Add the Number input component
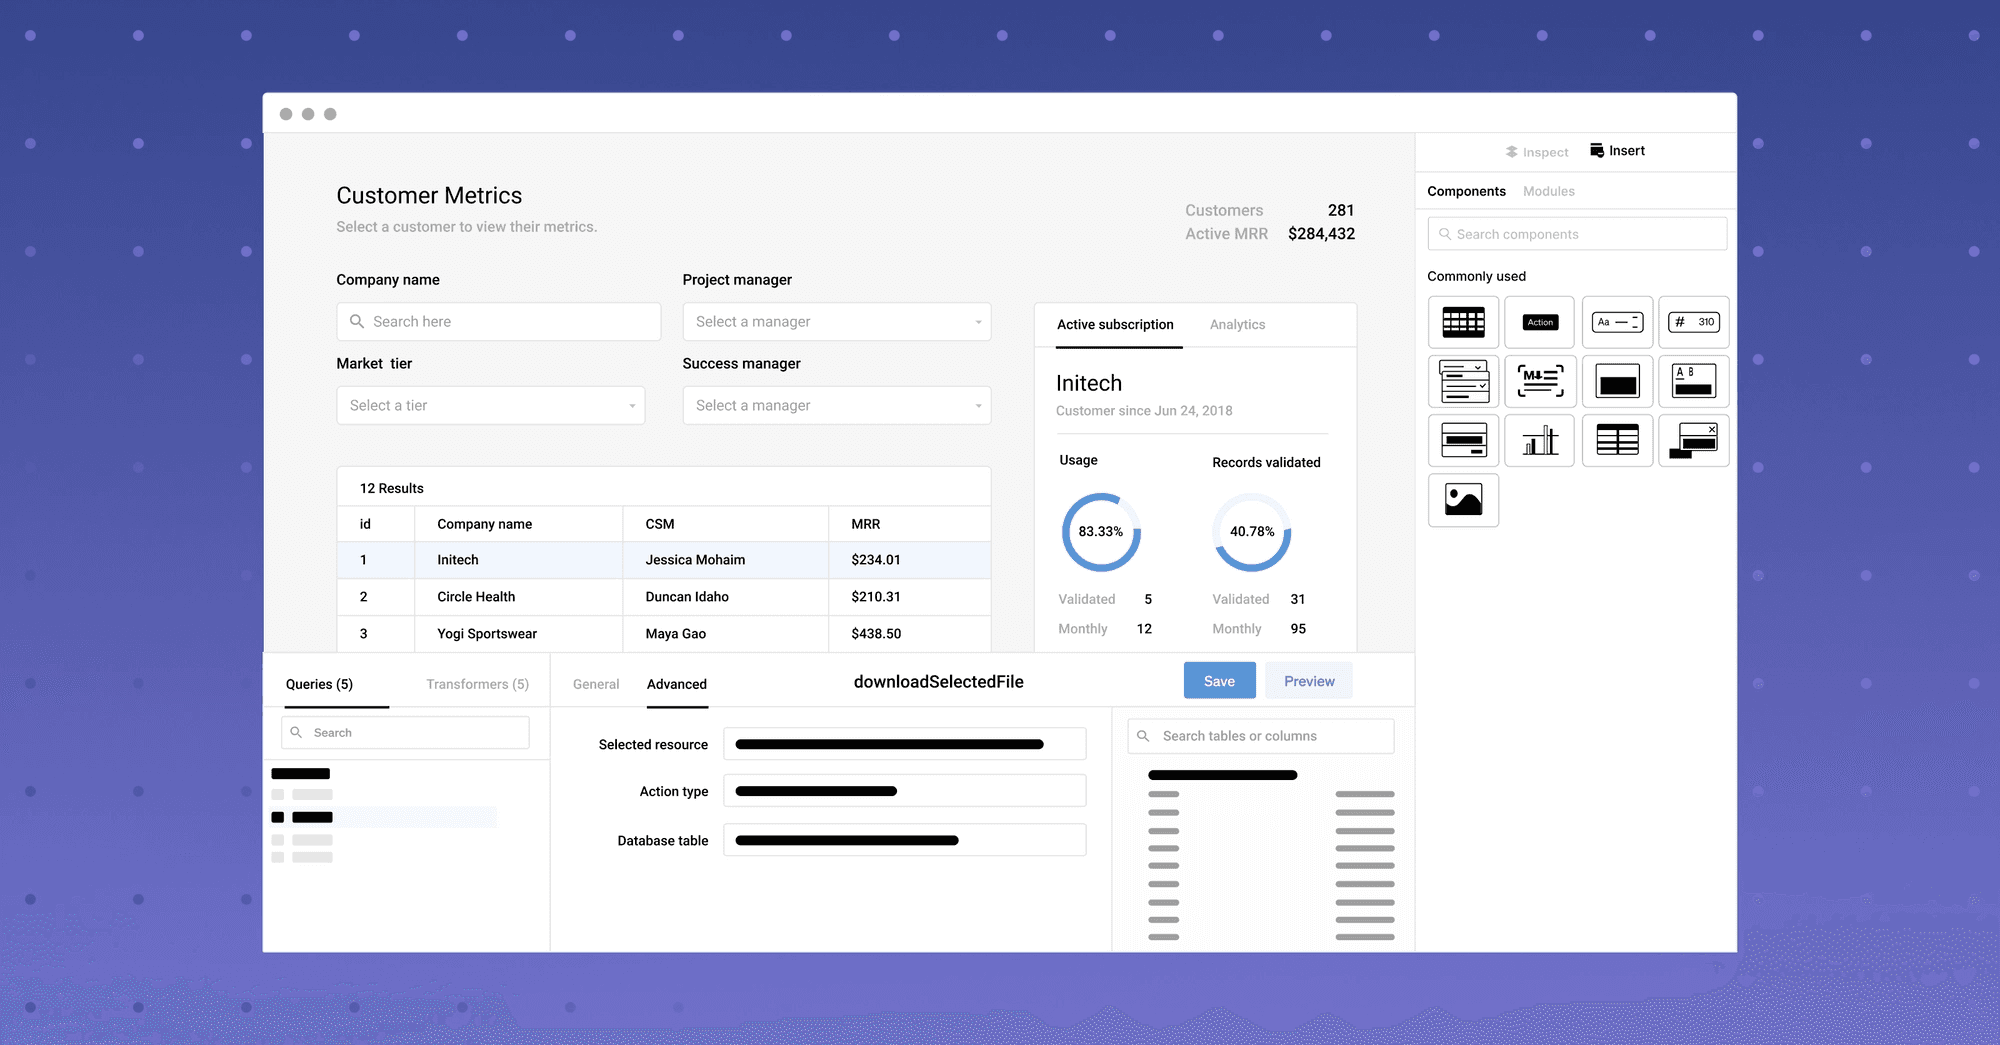Viewport: 2000px width, 1045px height. click(1694, 322)
